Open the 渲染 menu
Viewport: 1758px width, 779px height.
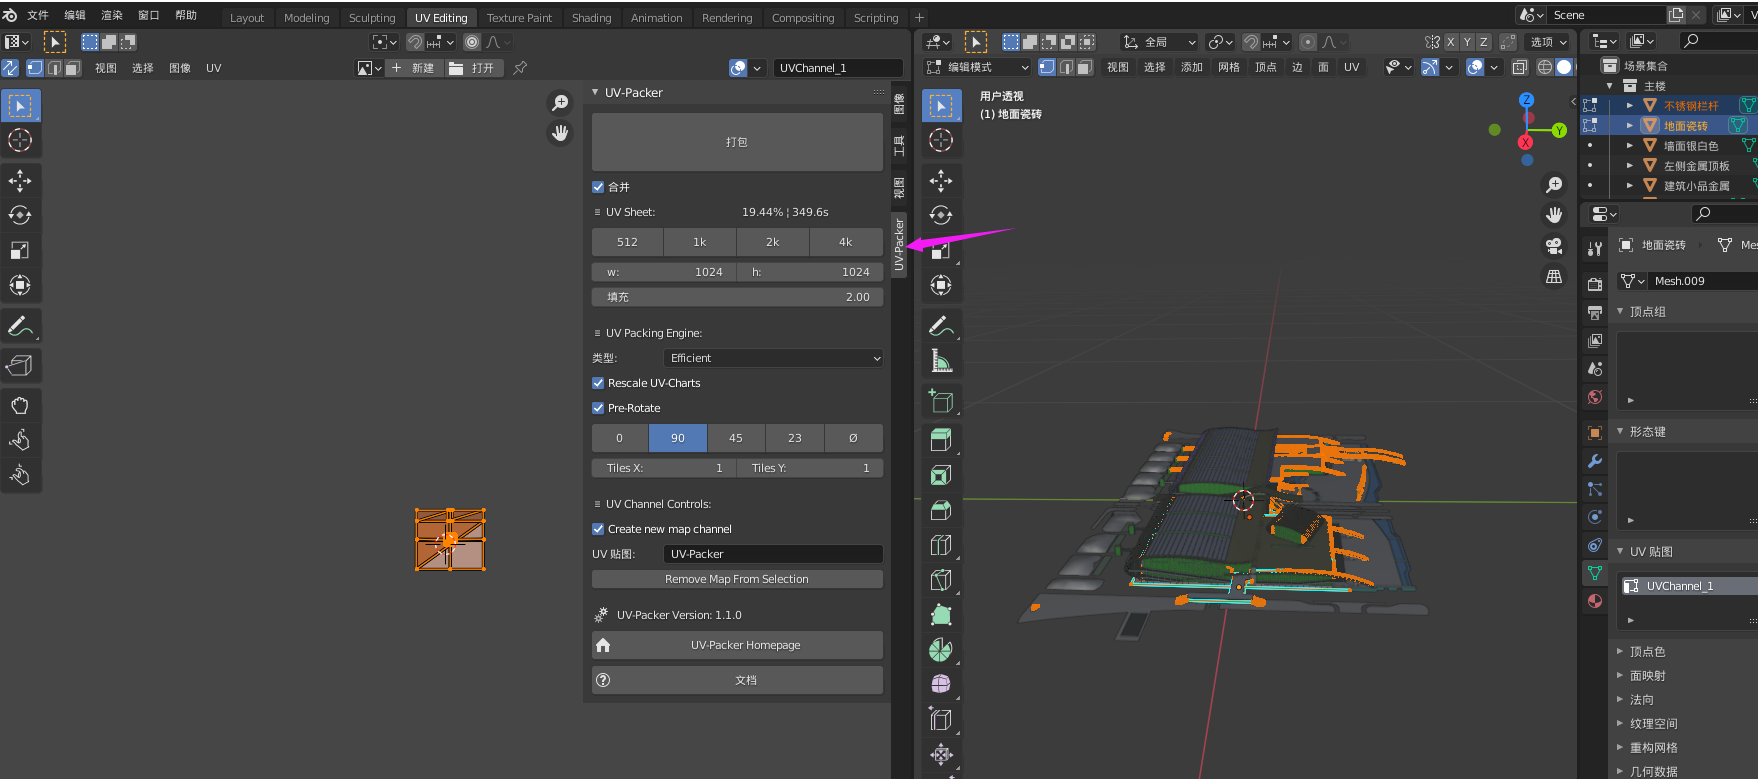click(x=112, y=15)
